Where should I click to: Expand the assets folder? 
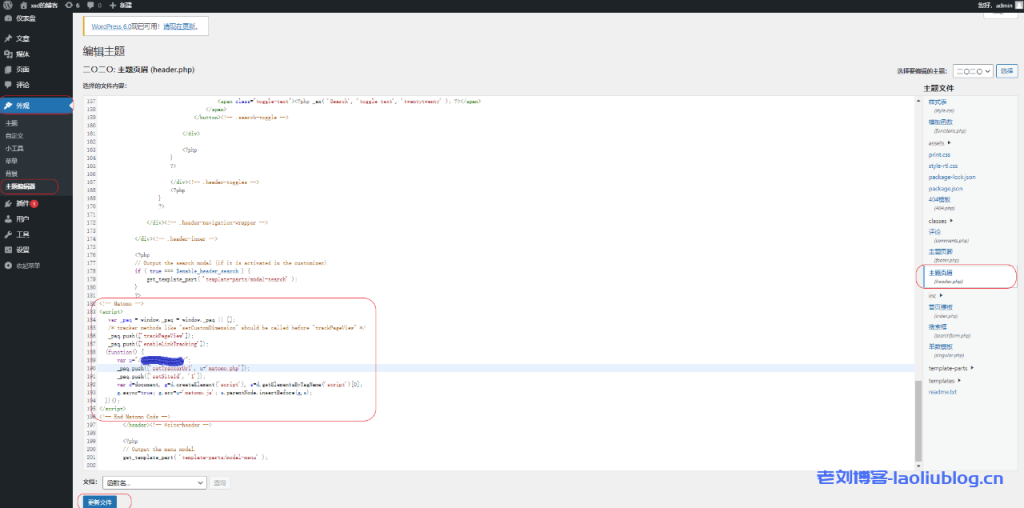point(939,143)
